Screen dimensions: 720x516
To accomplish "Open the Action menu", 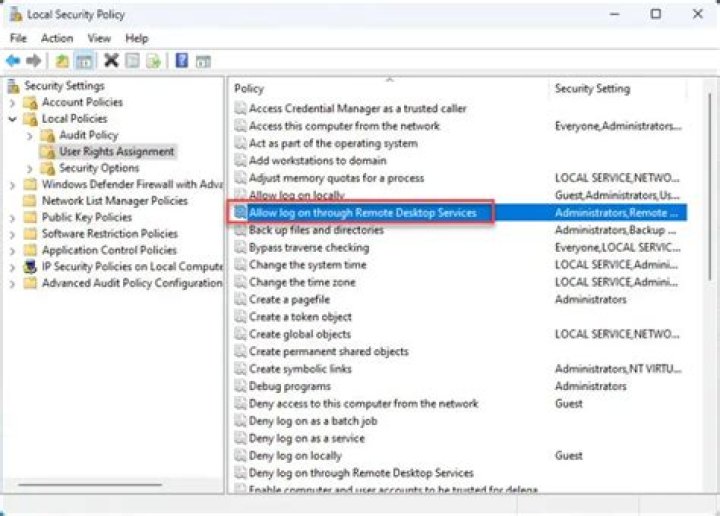I will (57, 38).
